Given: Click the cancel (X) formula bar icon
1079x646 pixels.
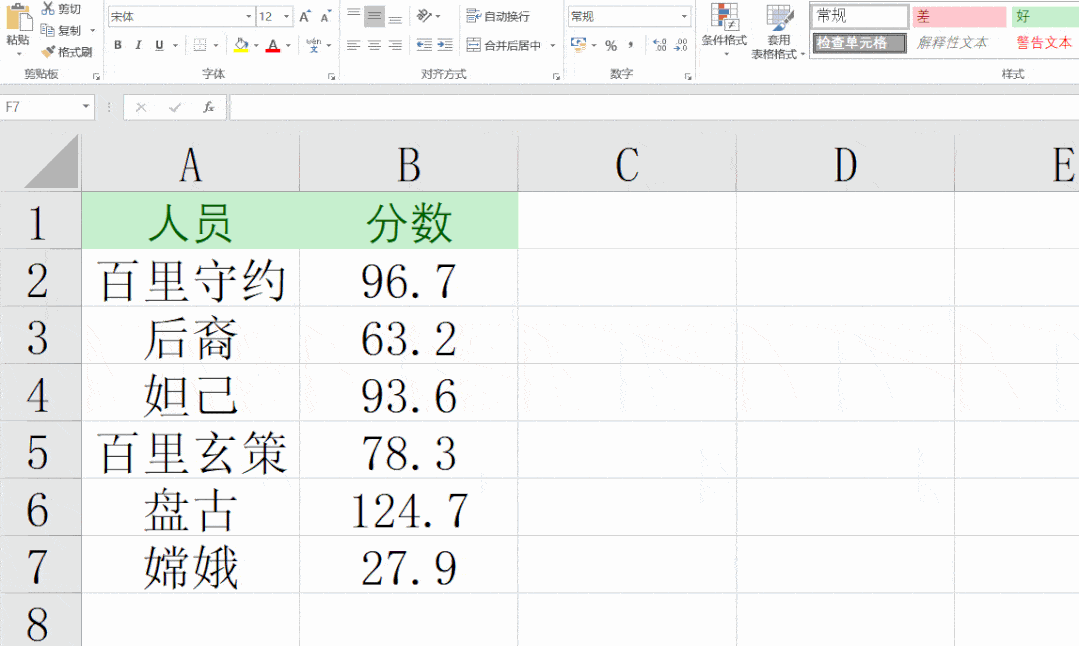Looking at the screenshot, I should coord(141,107).
